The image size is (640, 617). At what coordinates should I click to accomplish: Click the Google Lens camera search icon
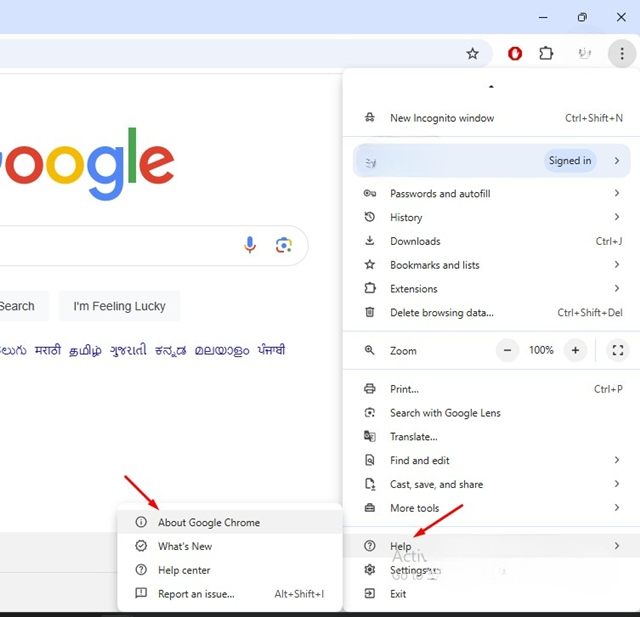point(284,245)
